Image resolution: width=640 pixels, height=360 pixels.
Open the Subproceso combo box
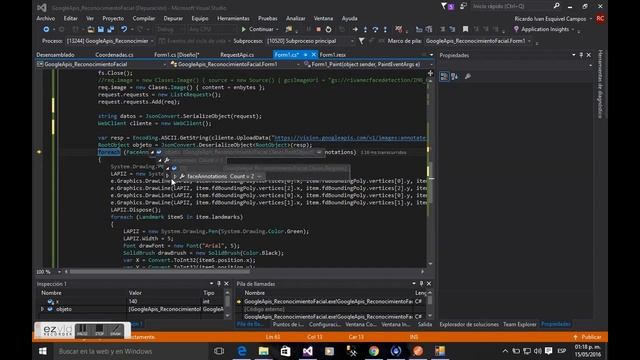pyautogui.click(x=310, y=41)
